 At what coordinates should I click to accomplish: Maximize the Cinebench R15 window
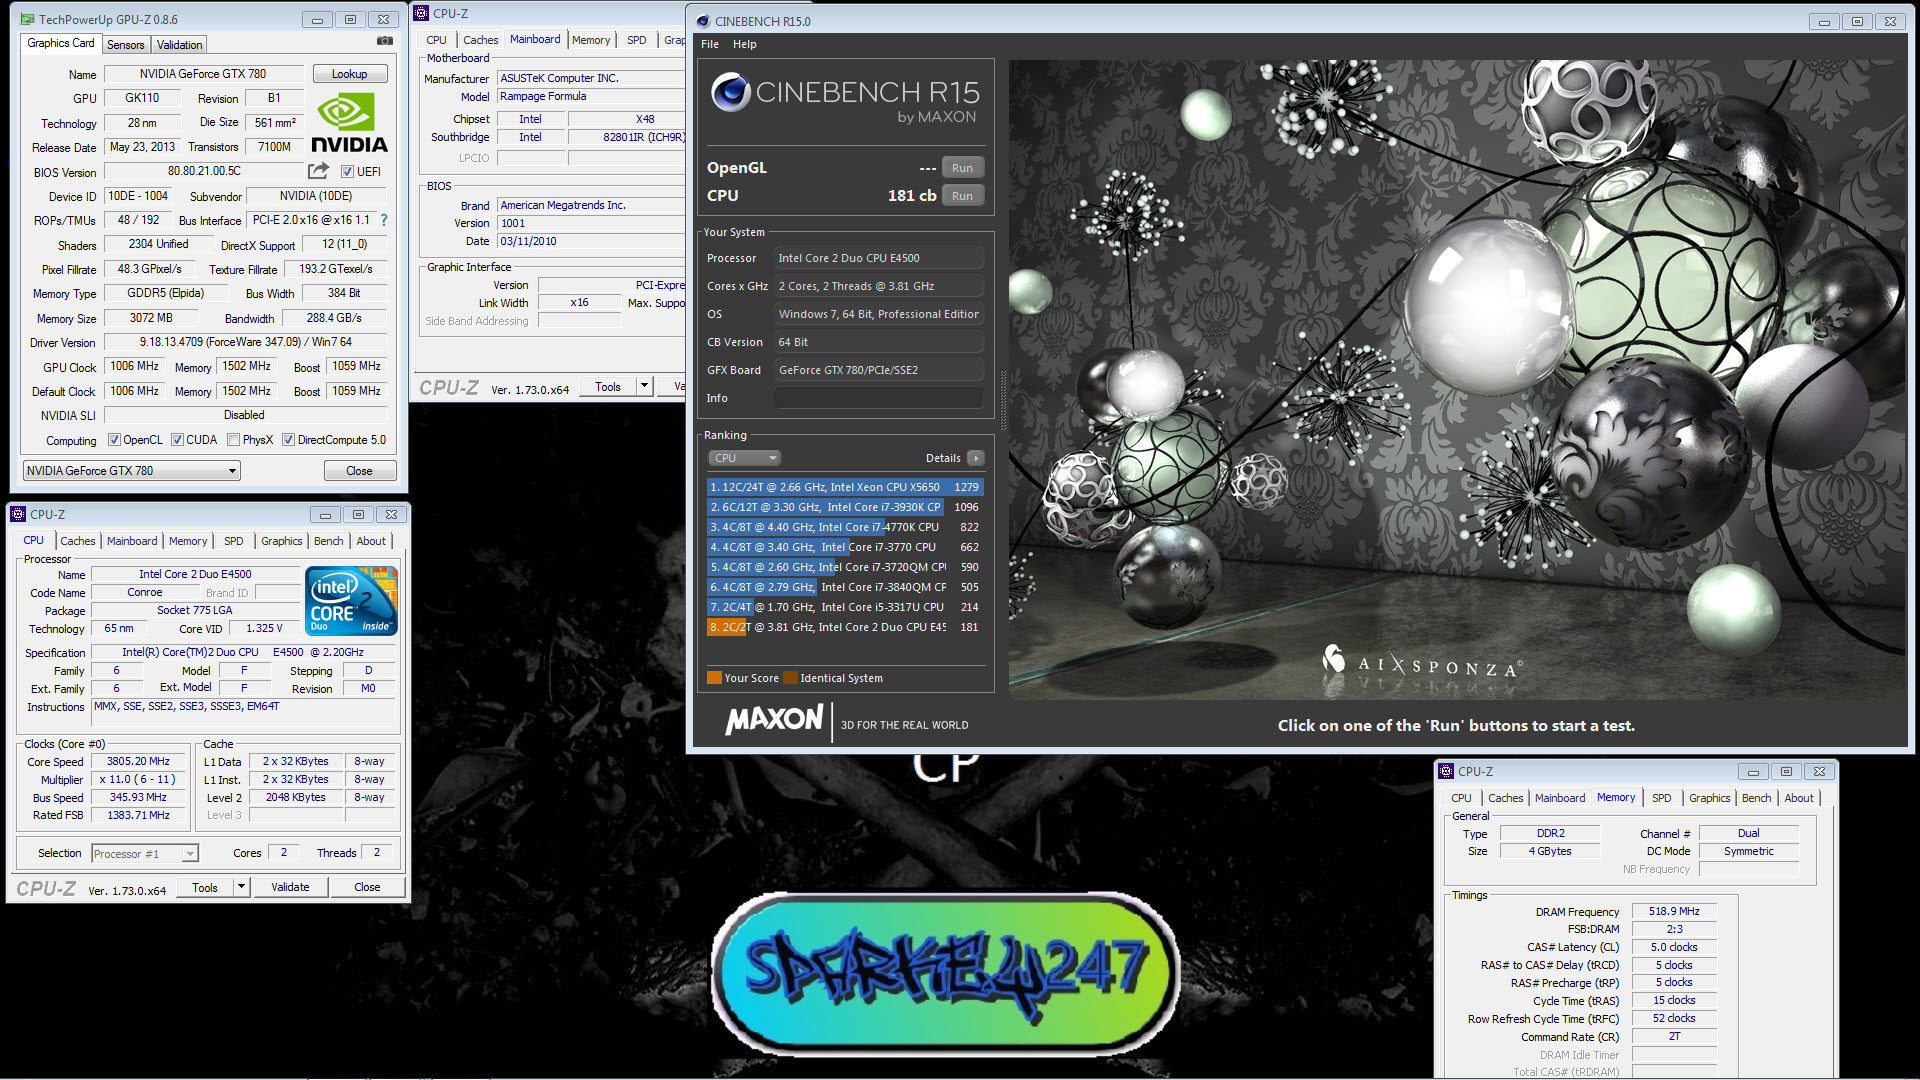pyautogui.click(x=1857, y=21)
